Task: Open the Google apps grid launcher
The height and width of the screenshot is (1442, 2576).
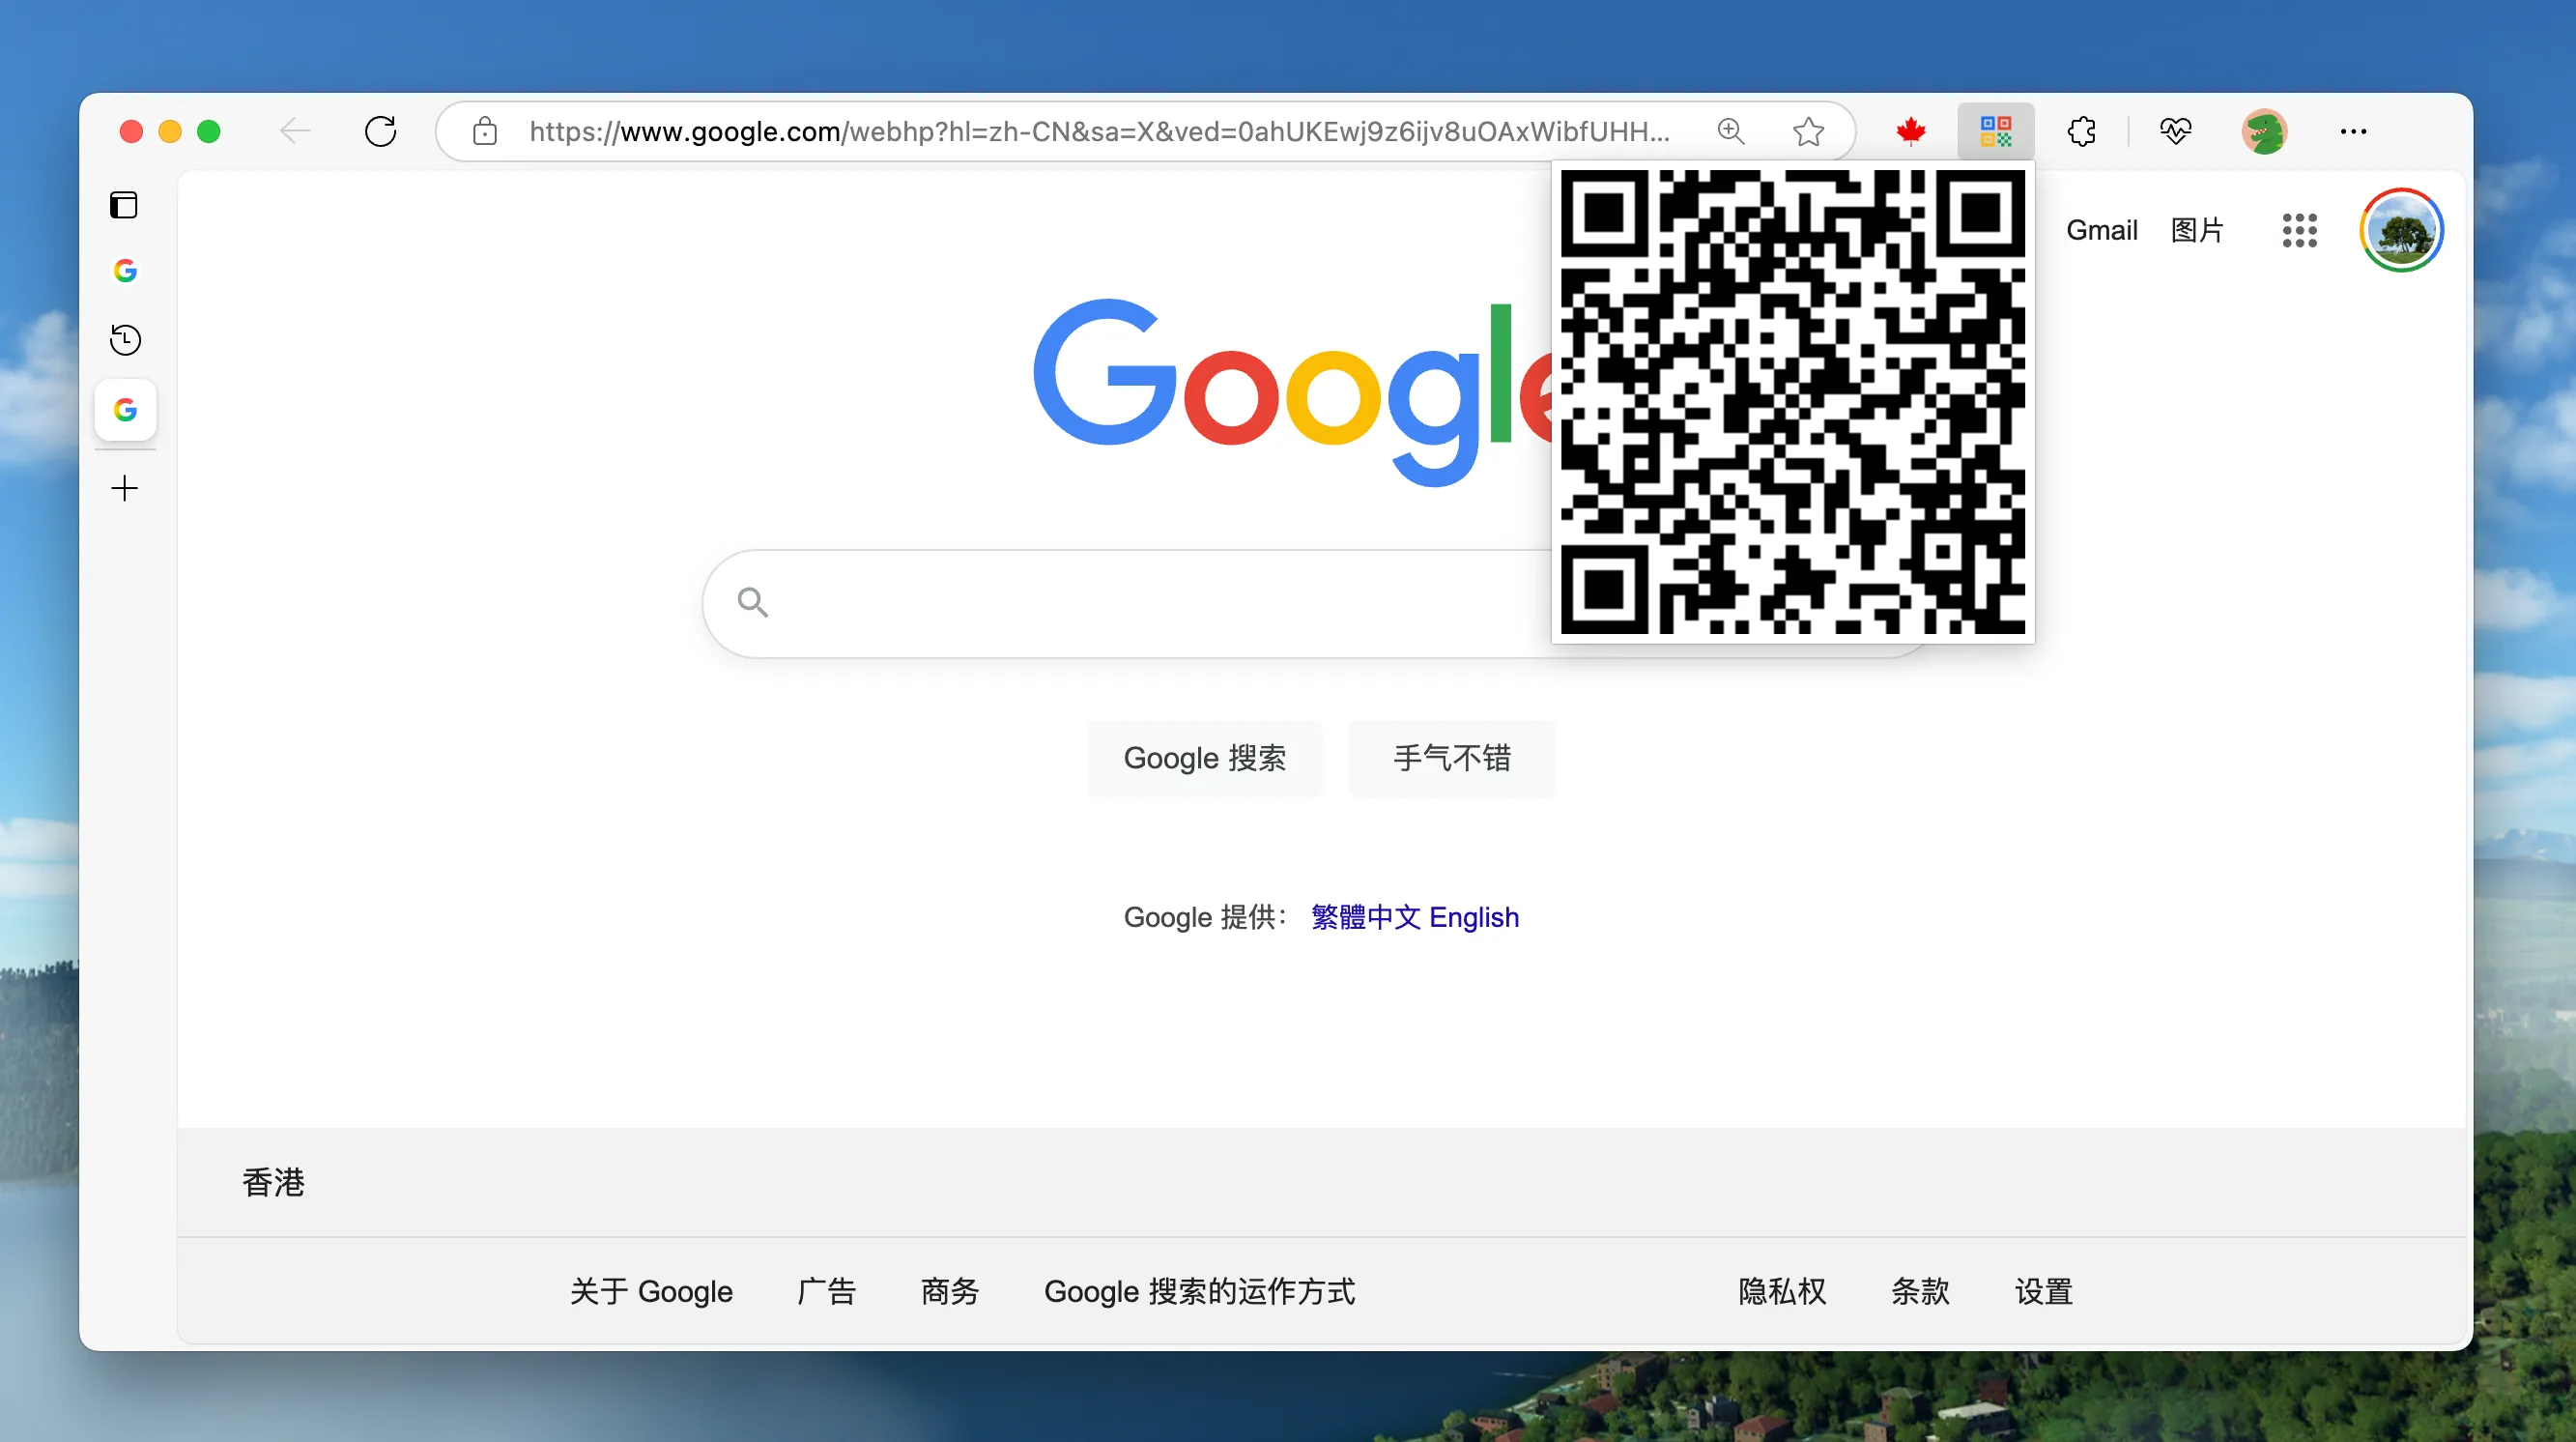Action: [x=2299, y=230]
